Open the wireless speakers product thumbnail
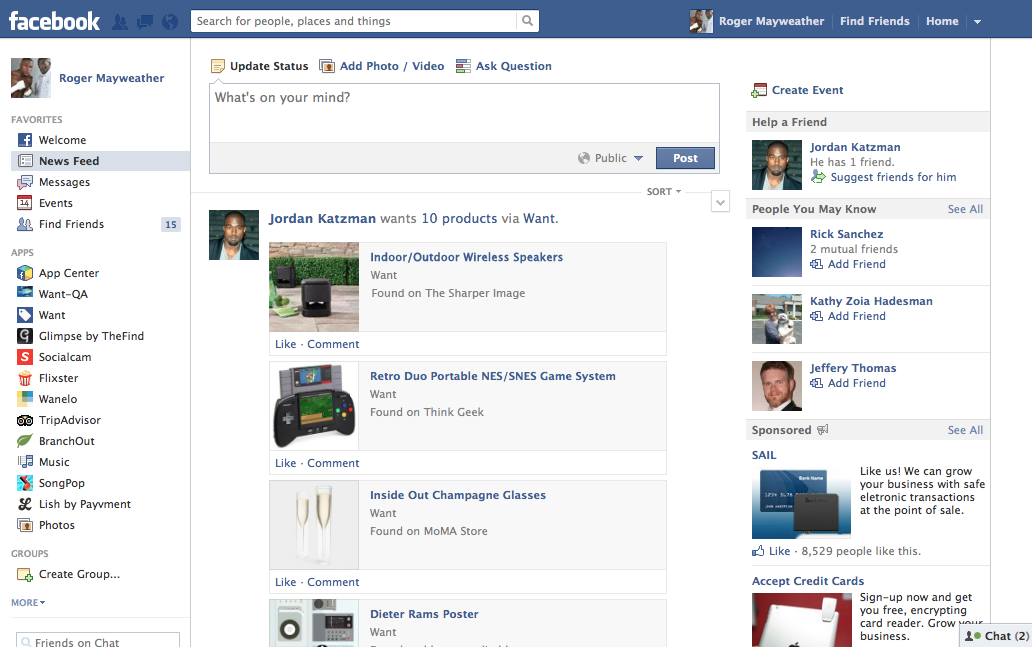 pos(314,287)
